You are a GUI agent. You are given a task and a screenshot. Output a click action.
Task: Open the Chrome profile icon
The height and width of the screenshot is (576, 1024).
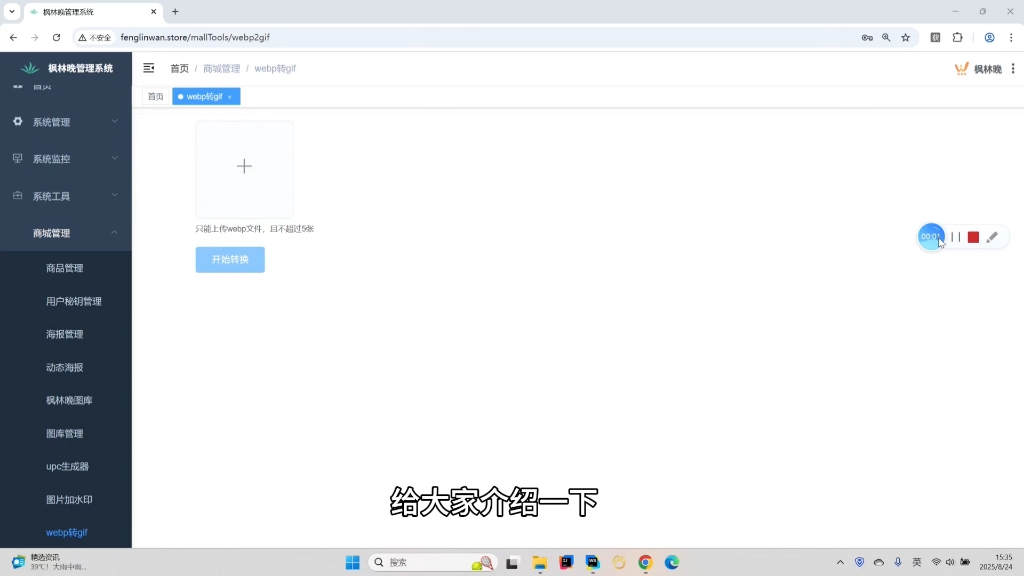(989, 37)
